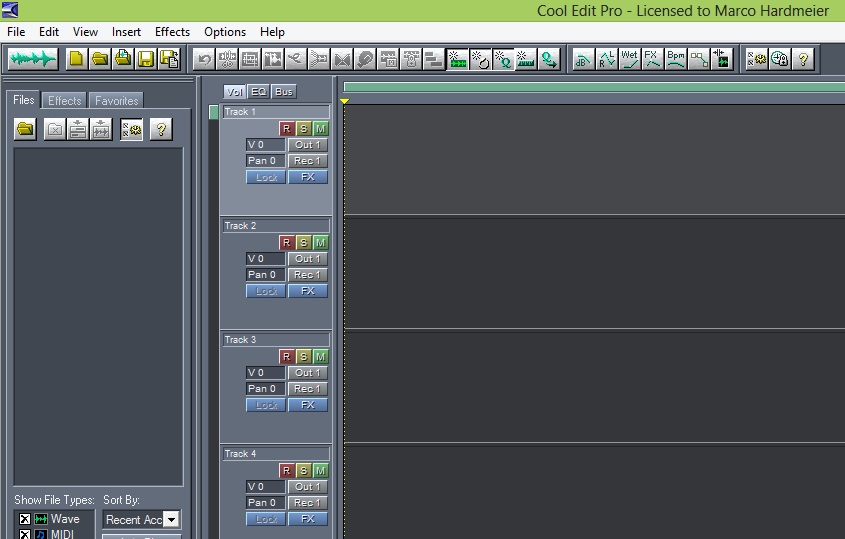This screenshot has width=845, height=539.
Task: Open Track 1 Rec 1 device selector
Action: tap(308, 161)
